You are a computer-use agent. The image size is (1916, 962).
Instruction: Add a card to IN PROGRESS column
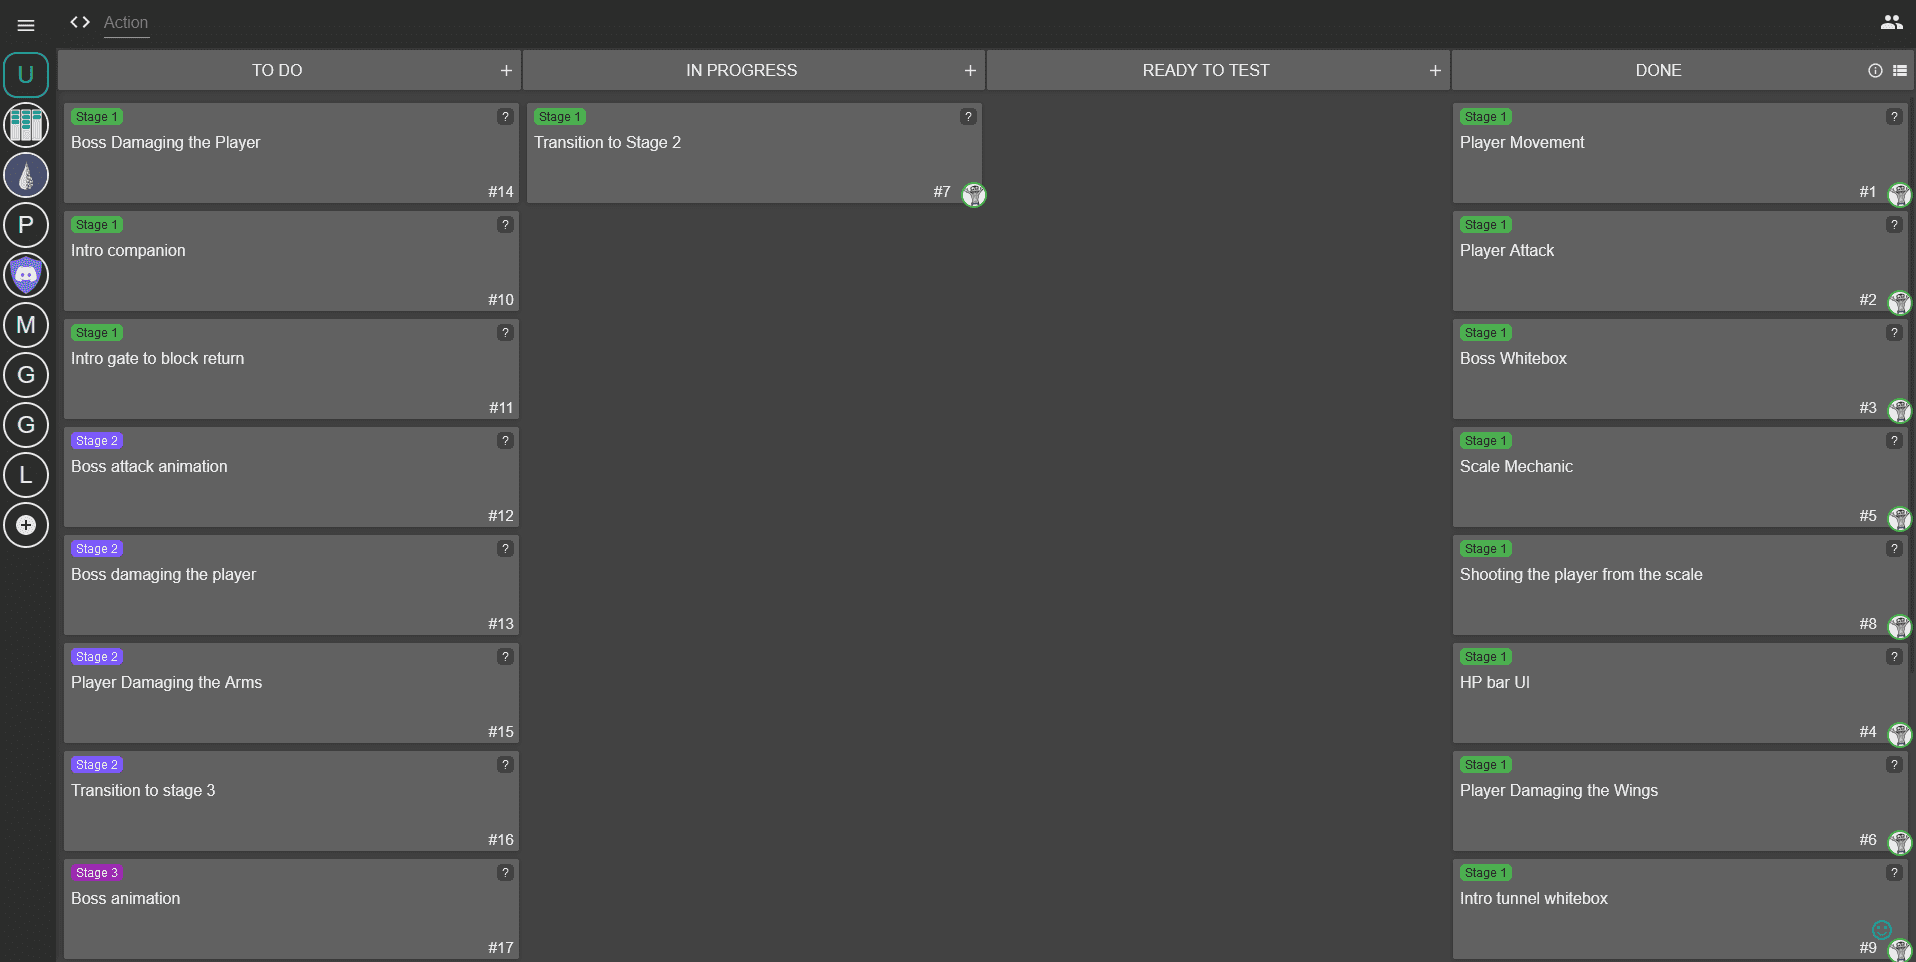pyautogui.click(x=970, y=71)
